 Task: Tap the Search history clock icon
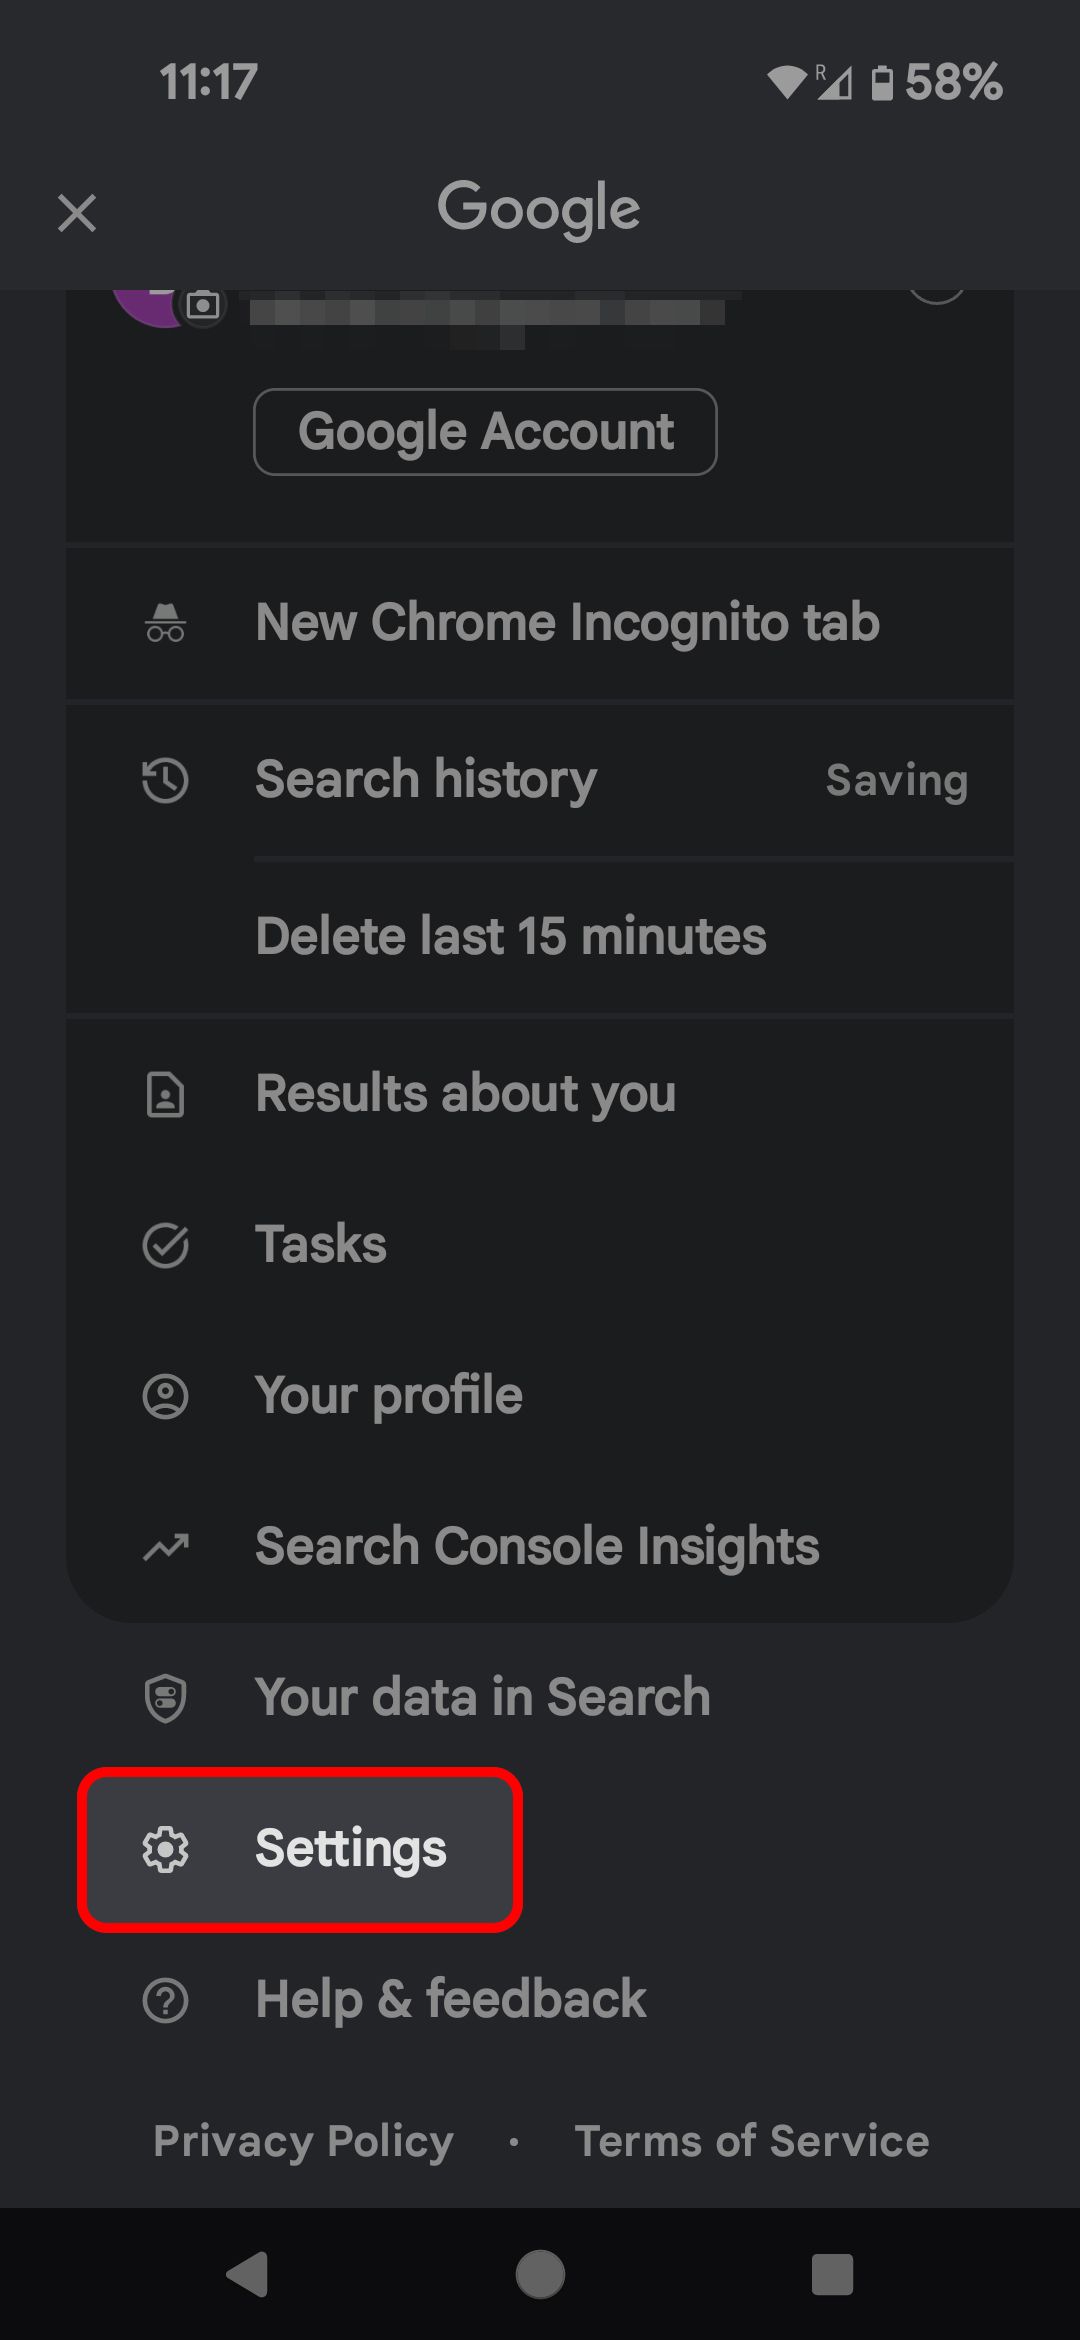pyautogui.click(x=165, y=780)
